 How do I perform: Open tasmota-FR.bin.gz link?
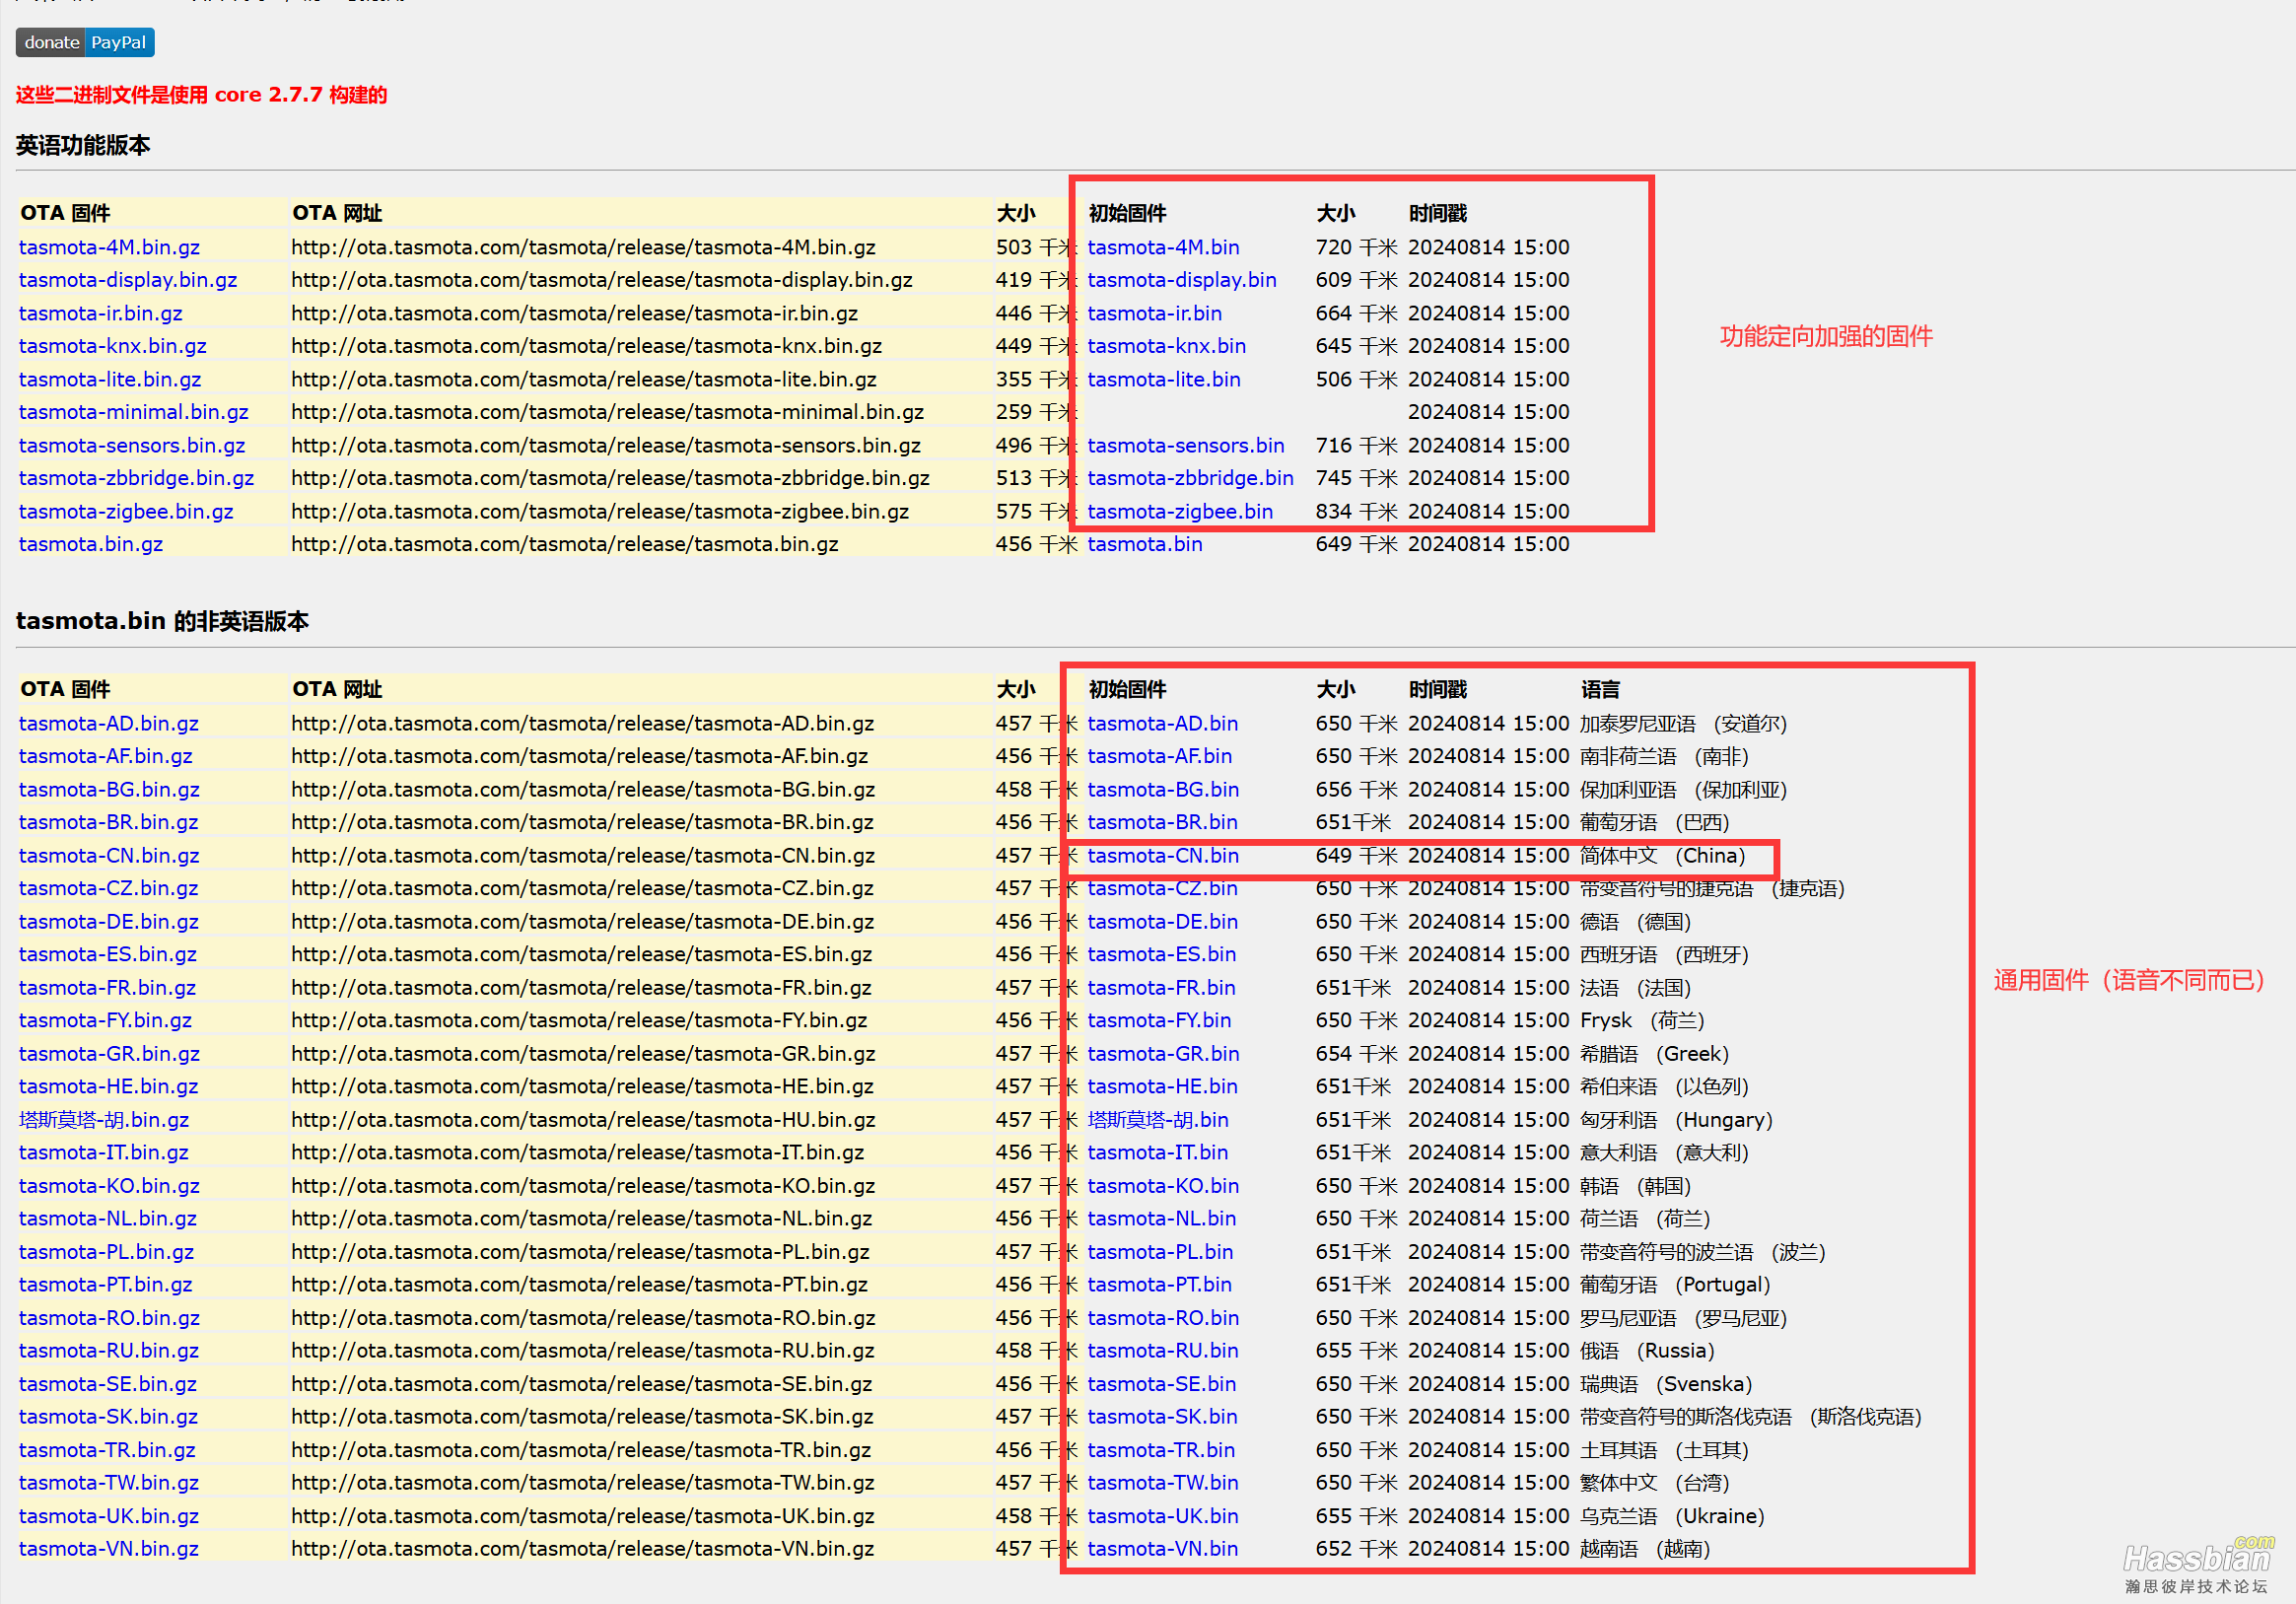[107, 987]
